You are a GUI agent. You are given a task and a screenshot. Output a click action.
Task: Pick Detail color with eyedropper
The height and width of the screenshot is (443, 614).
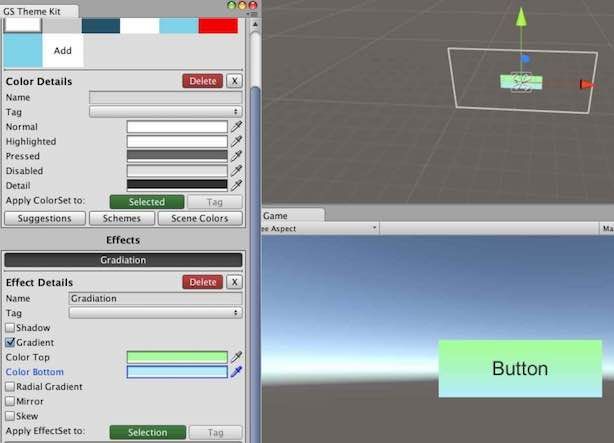[237, 185]
